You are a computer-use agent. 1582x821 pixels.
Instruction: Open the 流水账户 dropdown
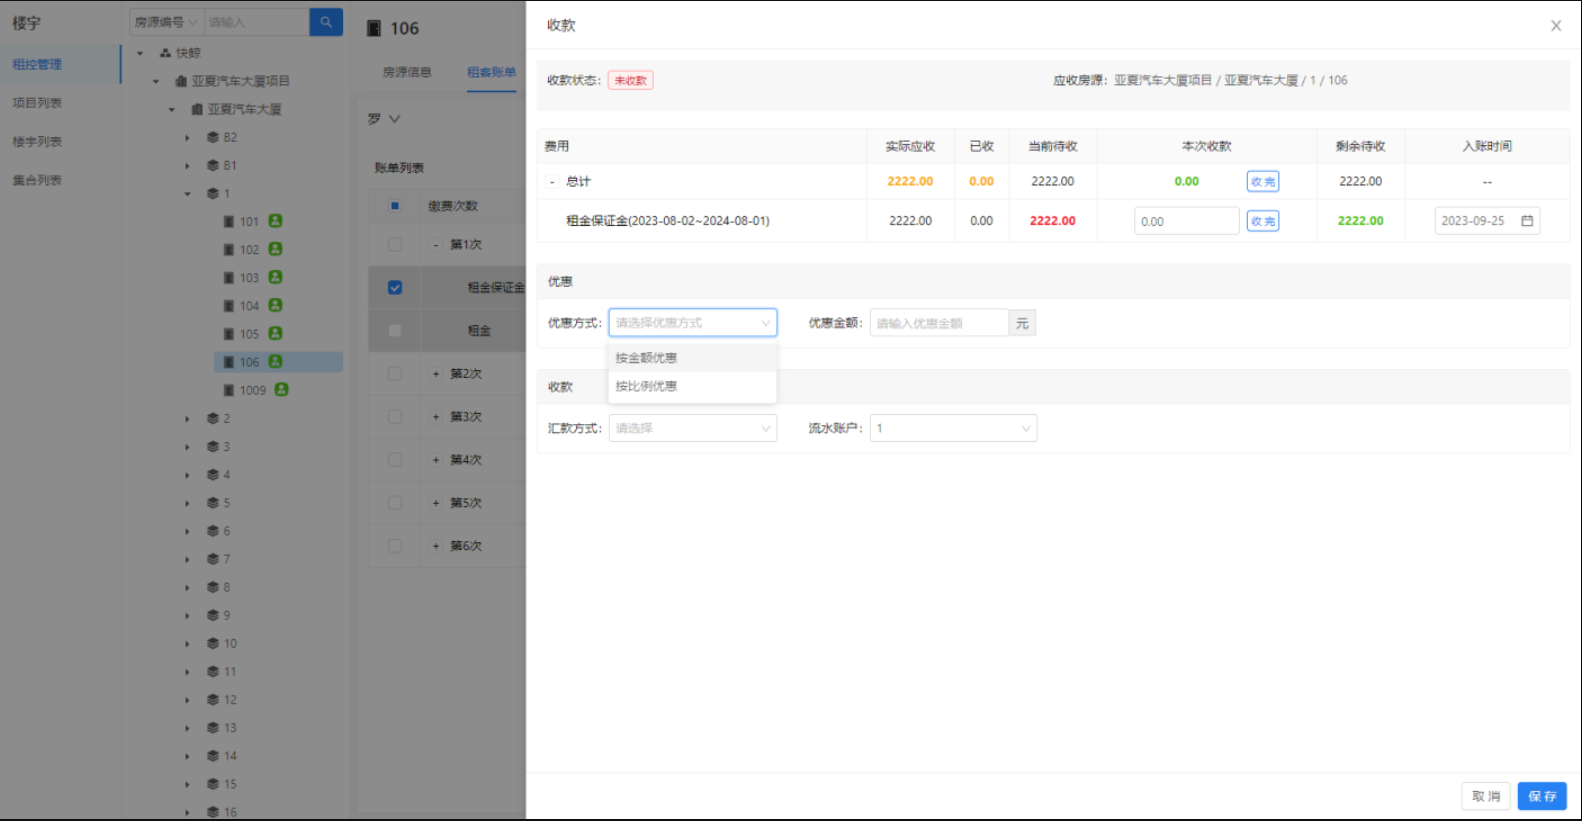[952, 428]
